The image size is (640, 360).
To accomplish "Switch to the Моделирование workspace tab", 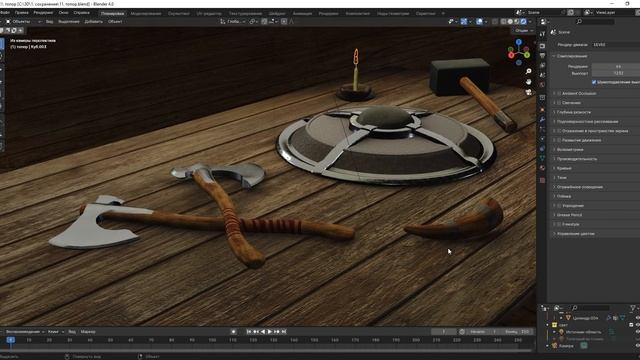I will [146, 13].
